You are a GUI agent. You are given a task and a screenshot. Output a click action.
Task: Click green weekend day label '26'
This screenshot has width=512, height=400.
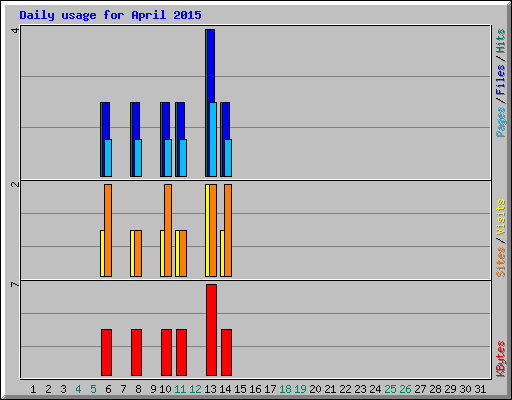[x=405, y=389]
